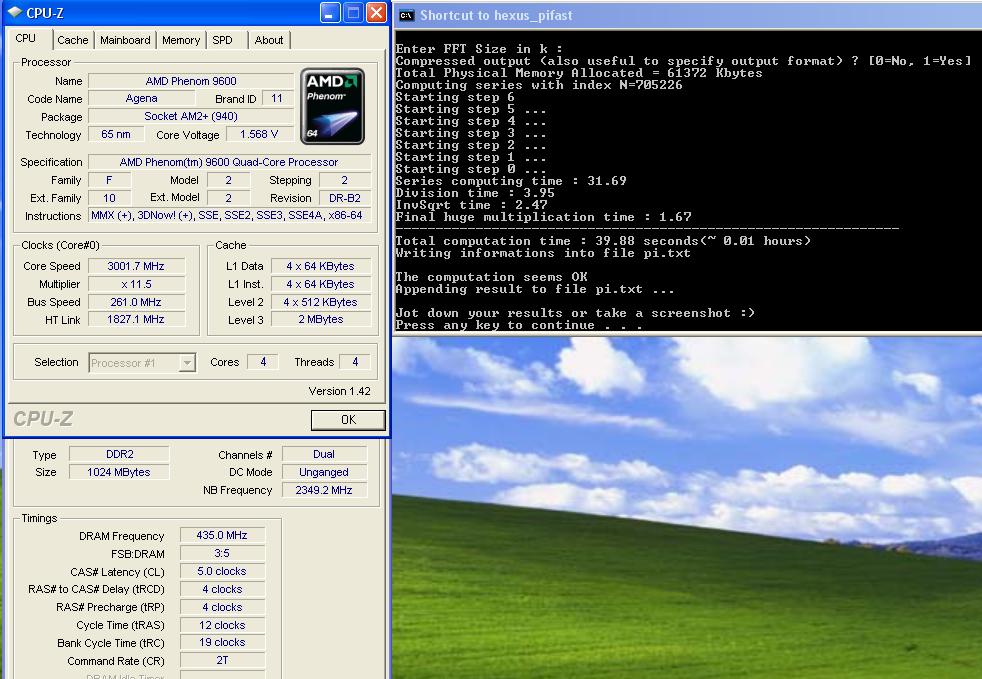Viewport: 982px width, 679px height.
Task: Click the Socket AM2+ (940) package value
Action: 191,117
